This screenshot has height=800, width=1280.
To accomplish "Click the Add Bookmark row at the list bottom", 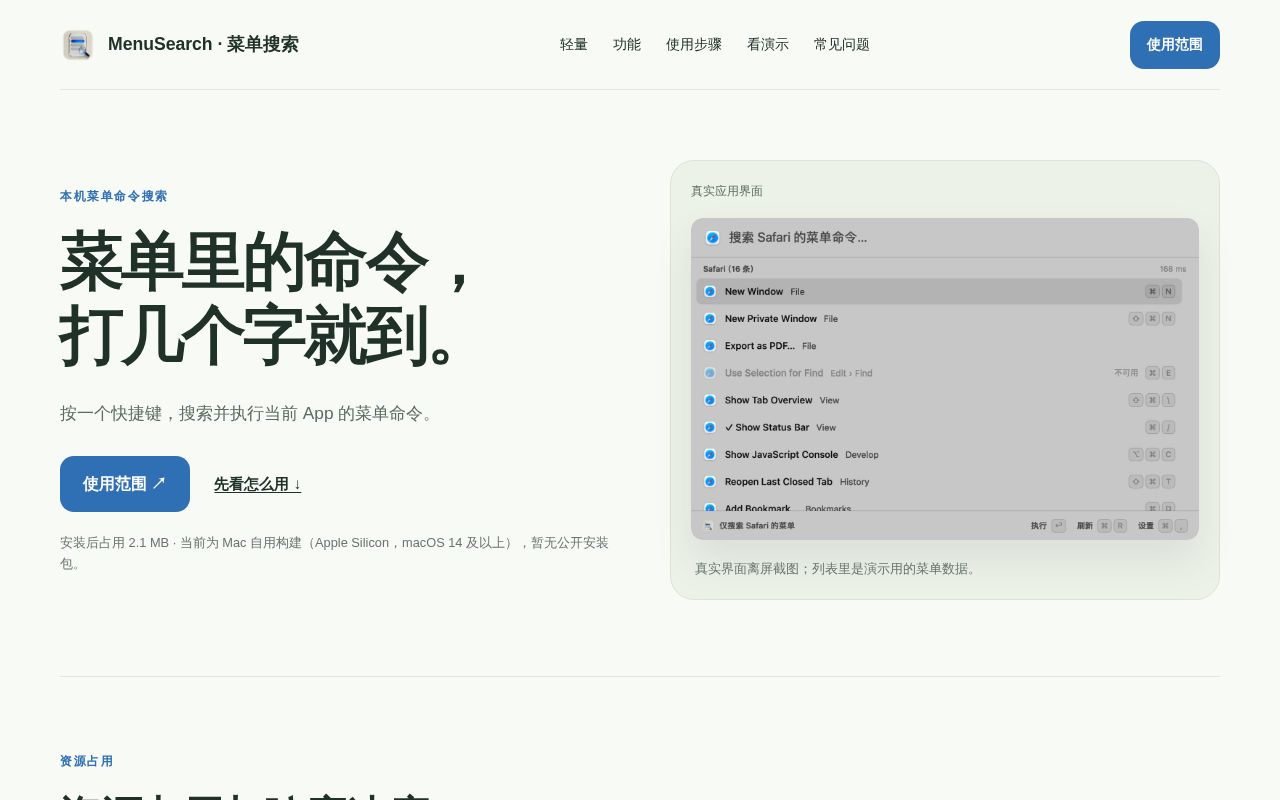I will pos(939,505).
